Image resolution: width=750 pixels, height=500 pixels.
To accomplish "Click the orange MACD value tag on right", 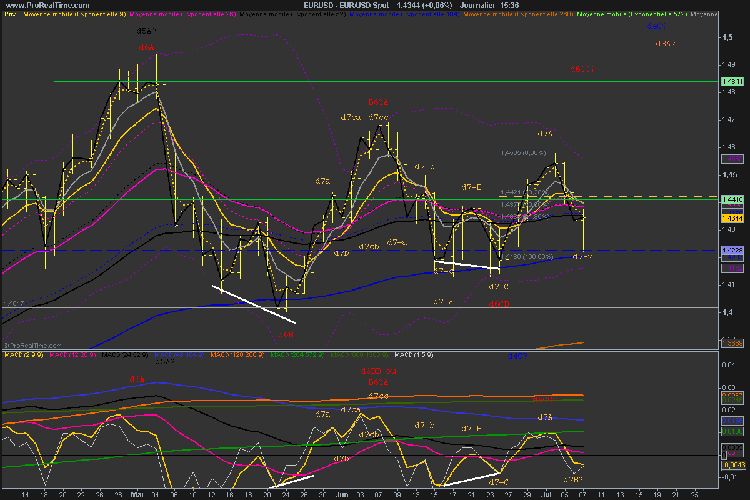I will [731, 396].
